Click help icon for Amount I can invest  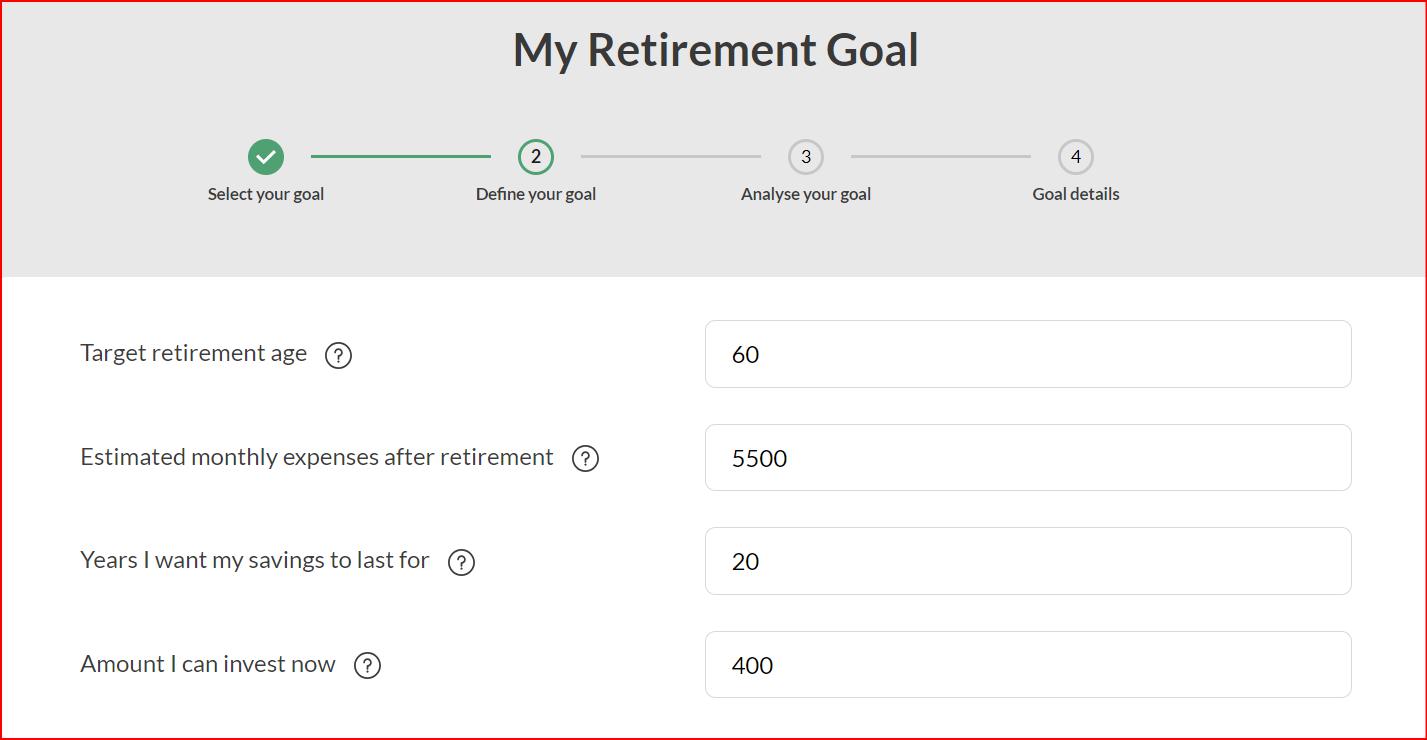click(x=367, y=665)
